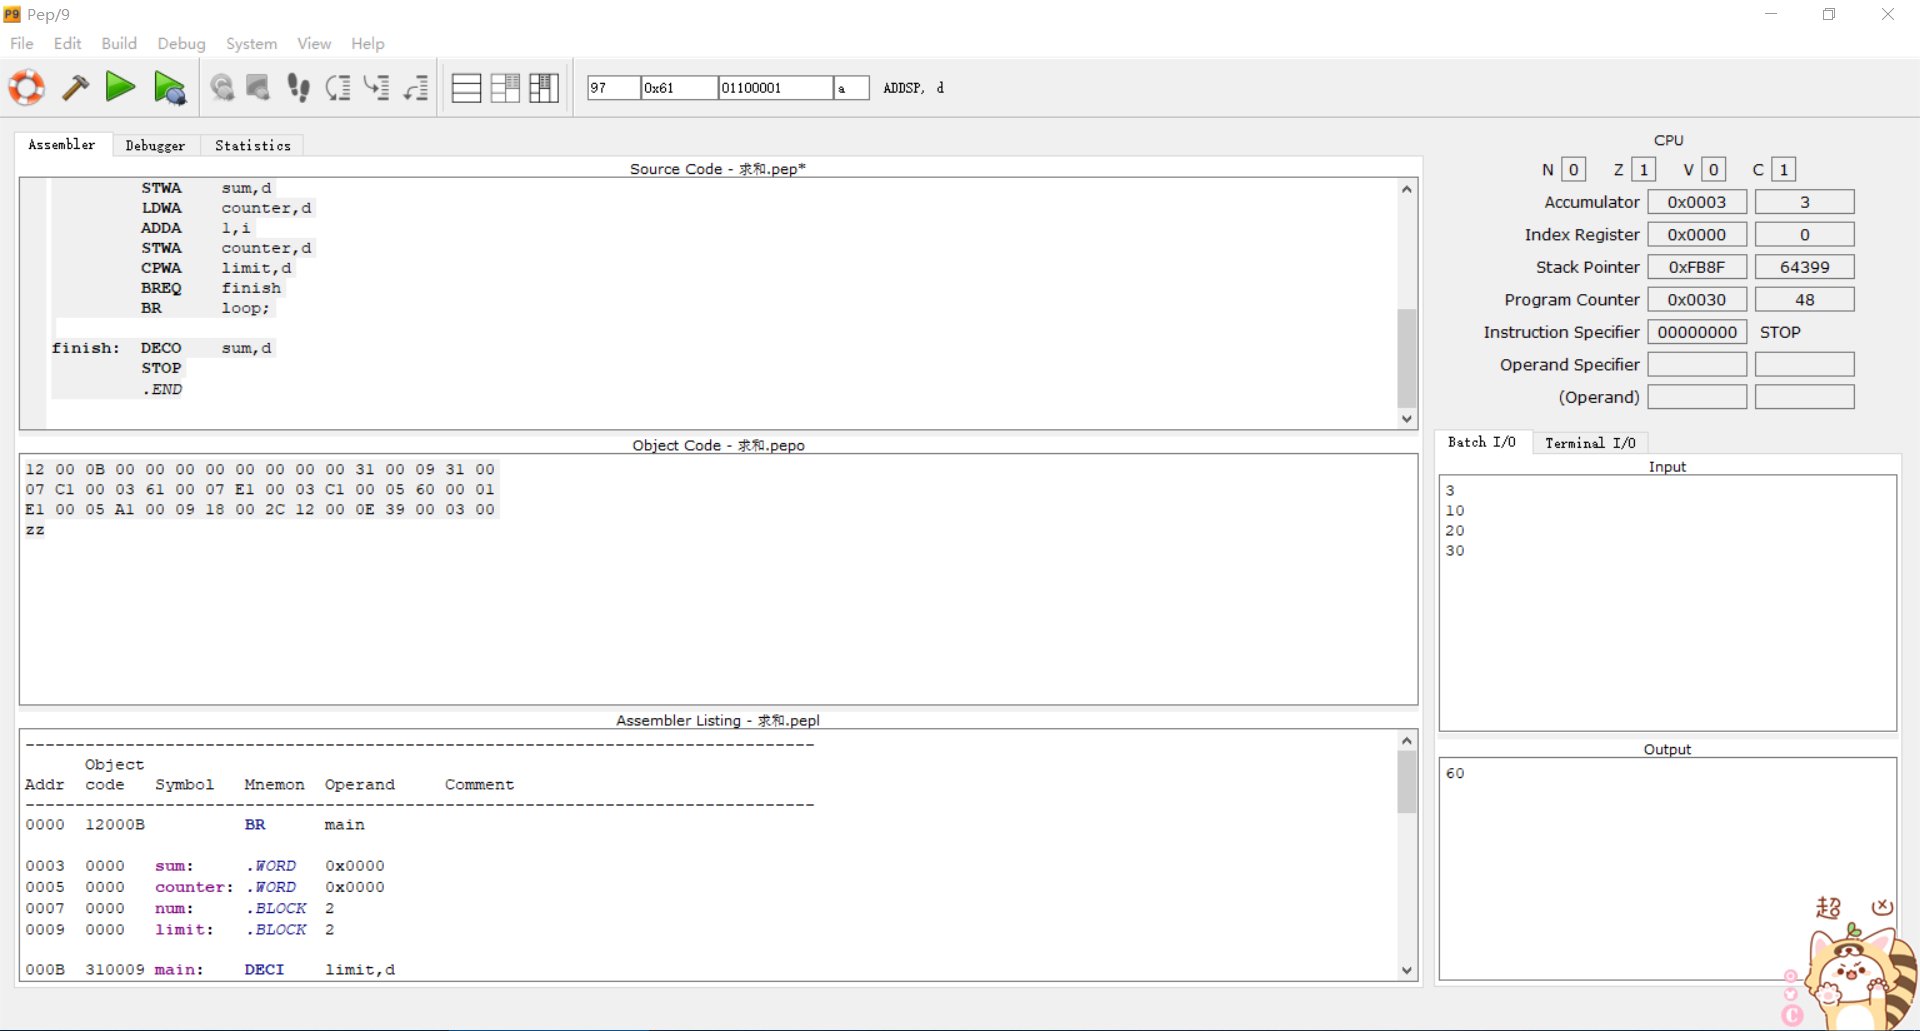This screenshot has width=1920, height=1031.
Task: Click the footprints Single Step icon
Action: point(298,88)
